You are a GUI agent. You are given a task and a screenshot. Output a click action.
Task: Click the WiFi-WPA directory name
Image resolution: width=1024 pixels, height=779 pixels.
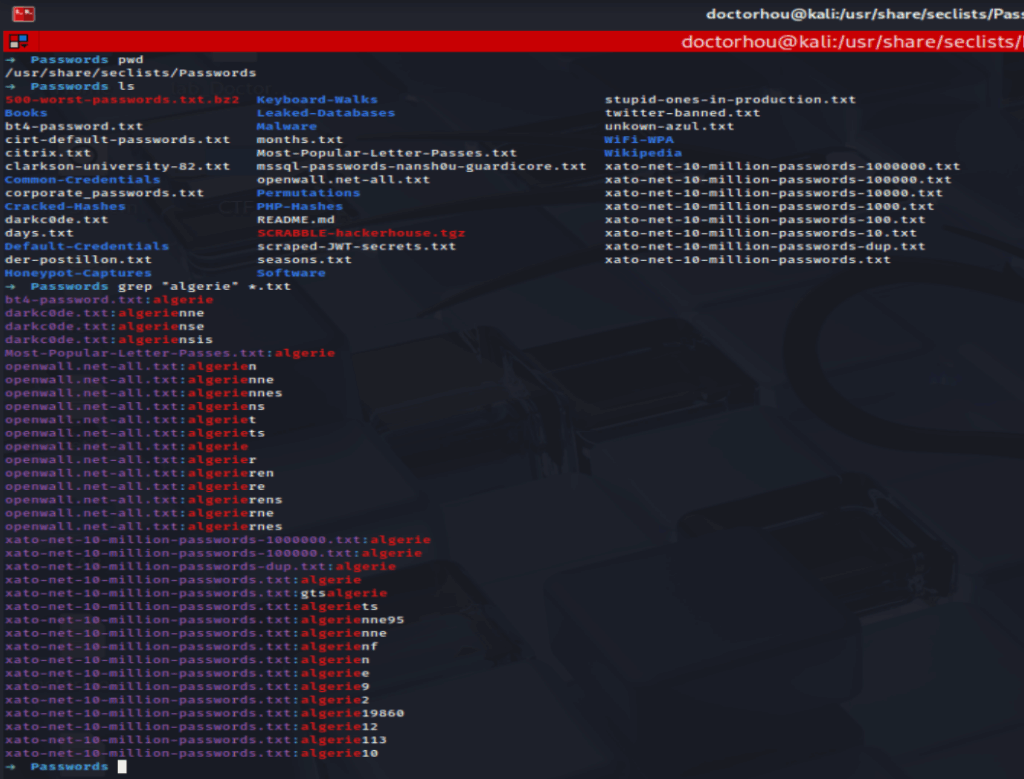coord(639,140)
